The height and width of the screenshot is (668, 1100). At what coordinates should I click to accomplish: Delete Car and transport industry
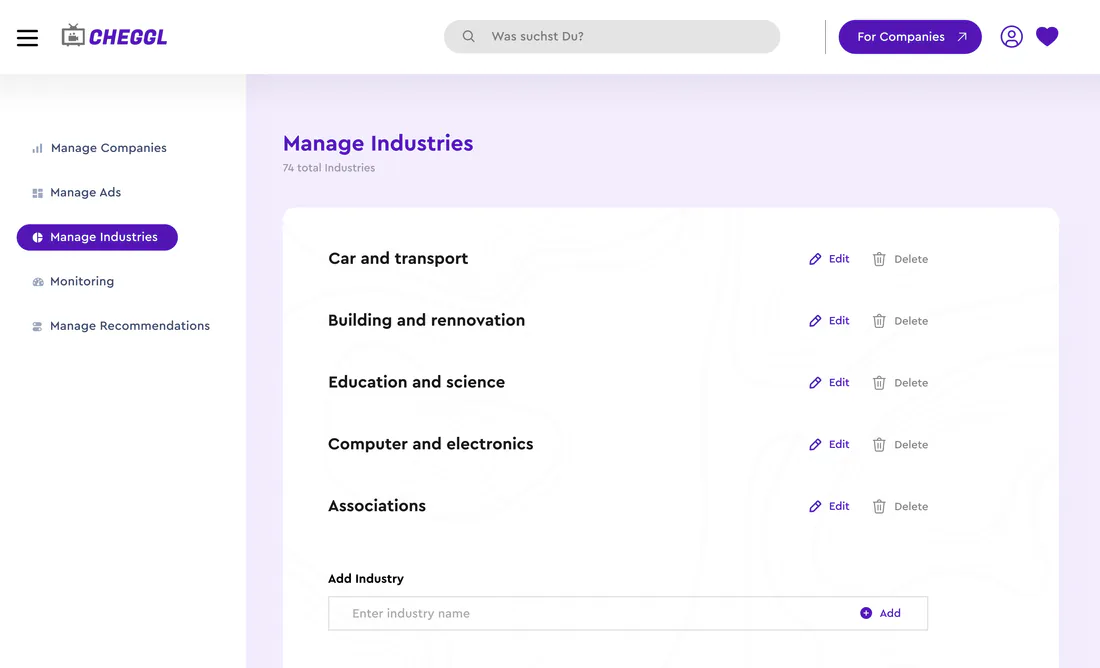coord(900,259)
